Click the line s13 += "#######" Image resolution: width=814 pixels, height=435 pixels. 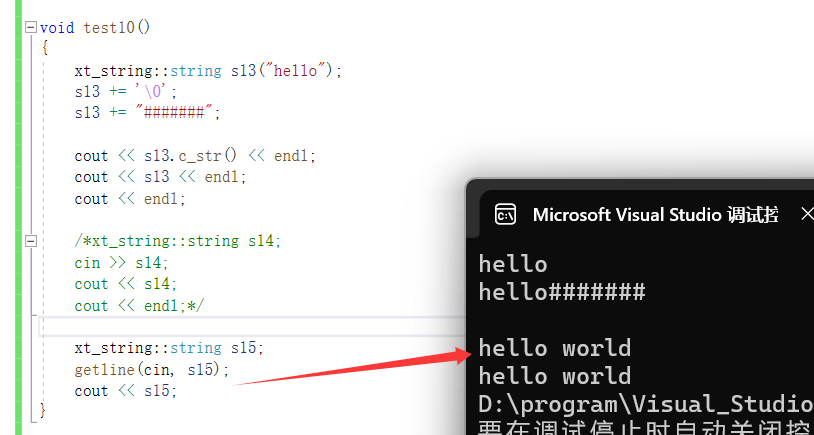coord(147,112)
